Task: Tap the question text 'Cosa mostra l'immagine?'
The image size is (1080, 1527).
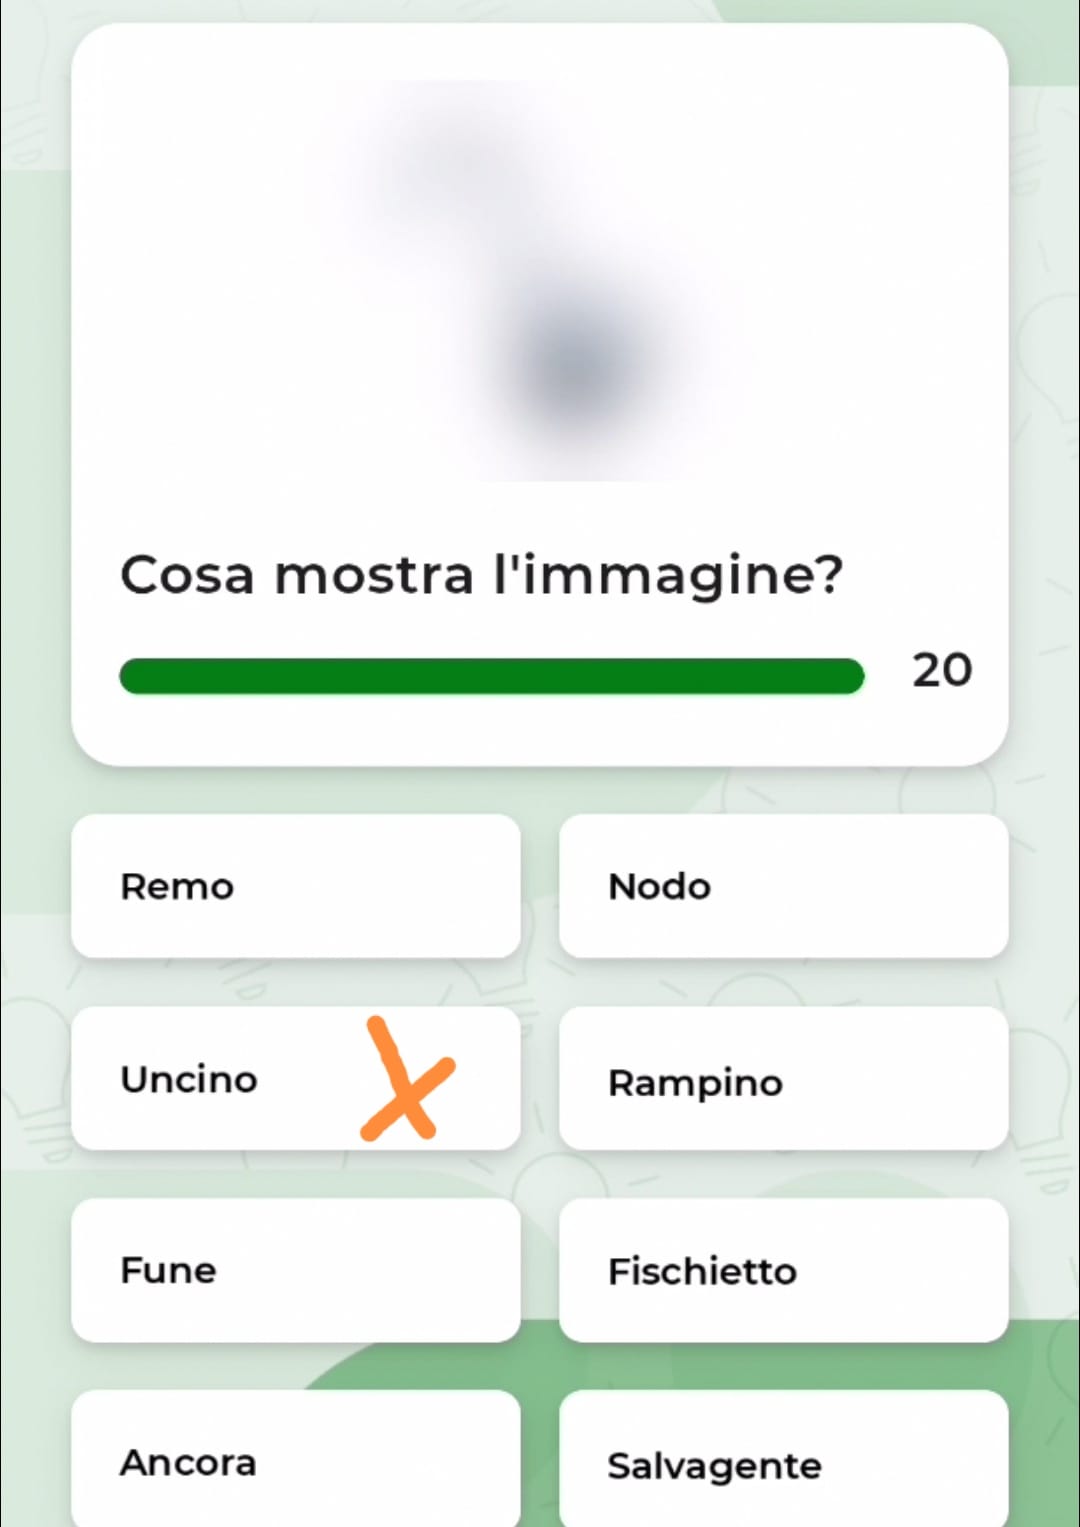Action: tap(481, 575)
